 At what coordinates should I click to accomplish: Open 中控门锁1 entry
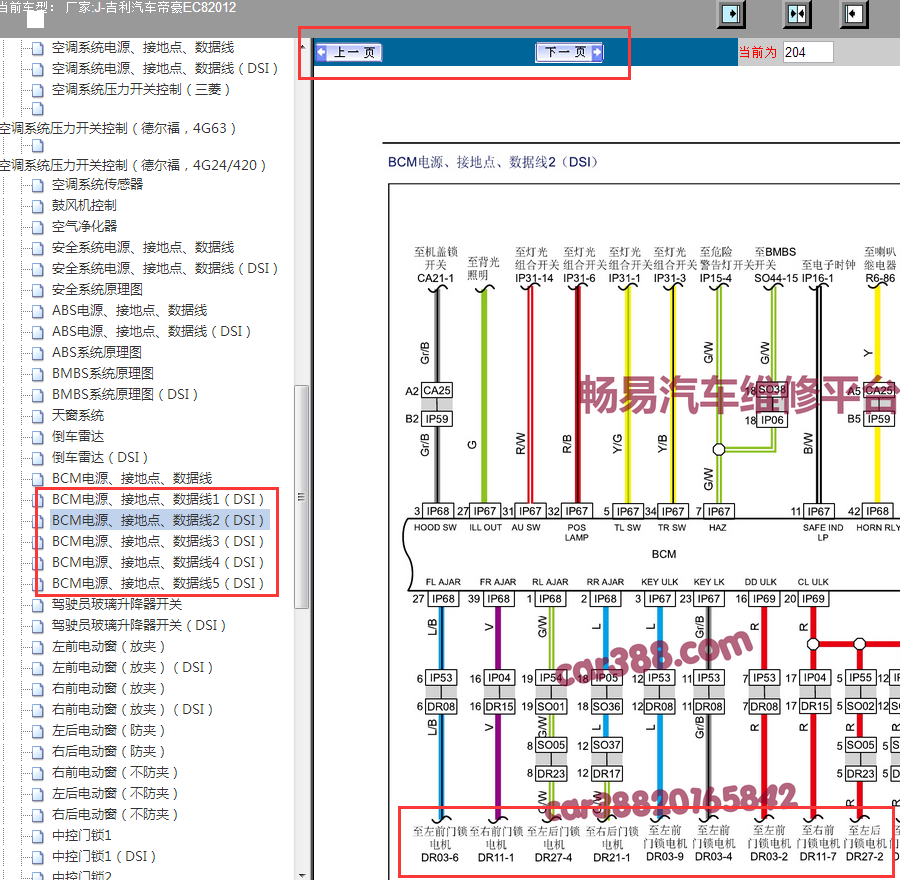82,836
